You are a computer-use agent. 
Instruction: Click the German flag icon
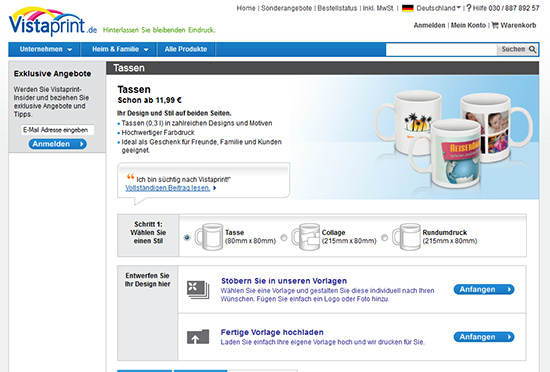coord(408,8)
